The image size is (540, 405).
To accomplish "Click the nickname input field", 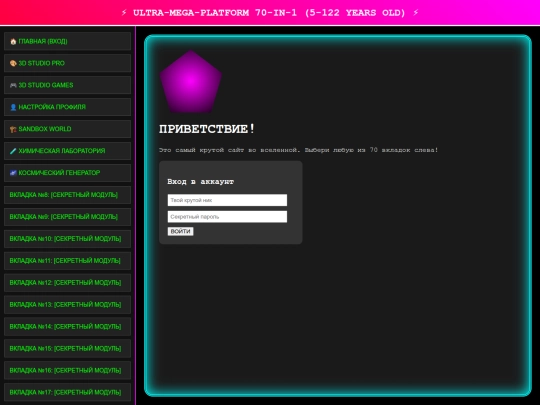I will tap(227, 200).
